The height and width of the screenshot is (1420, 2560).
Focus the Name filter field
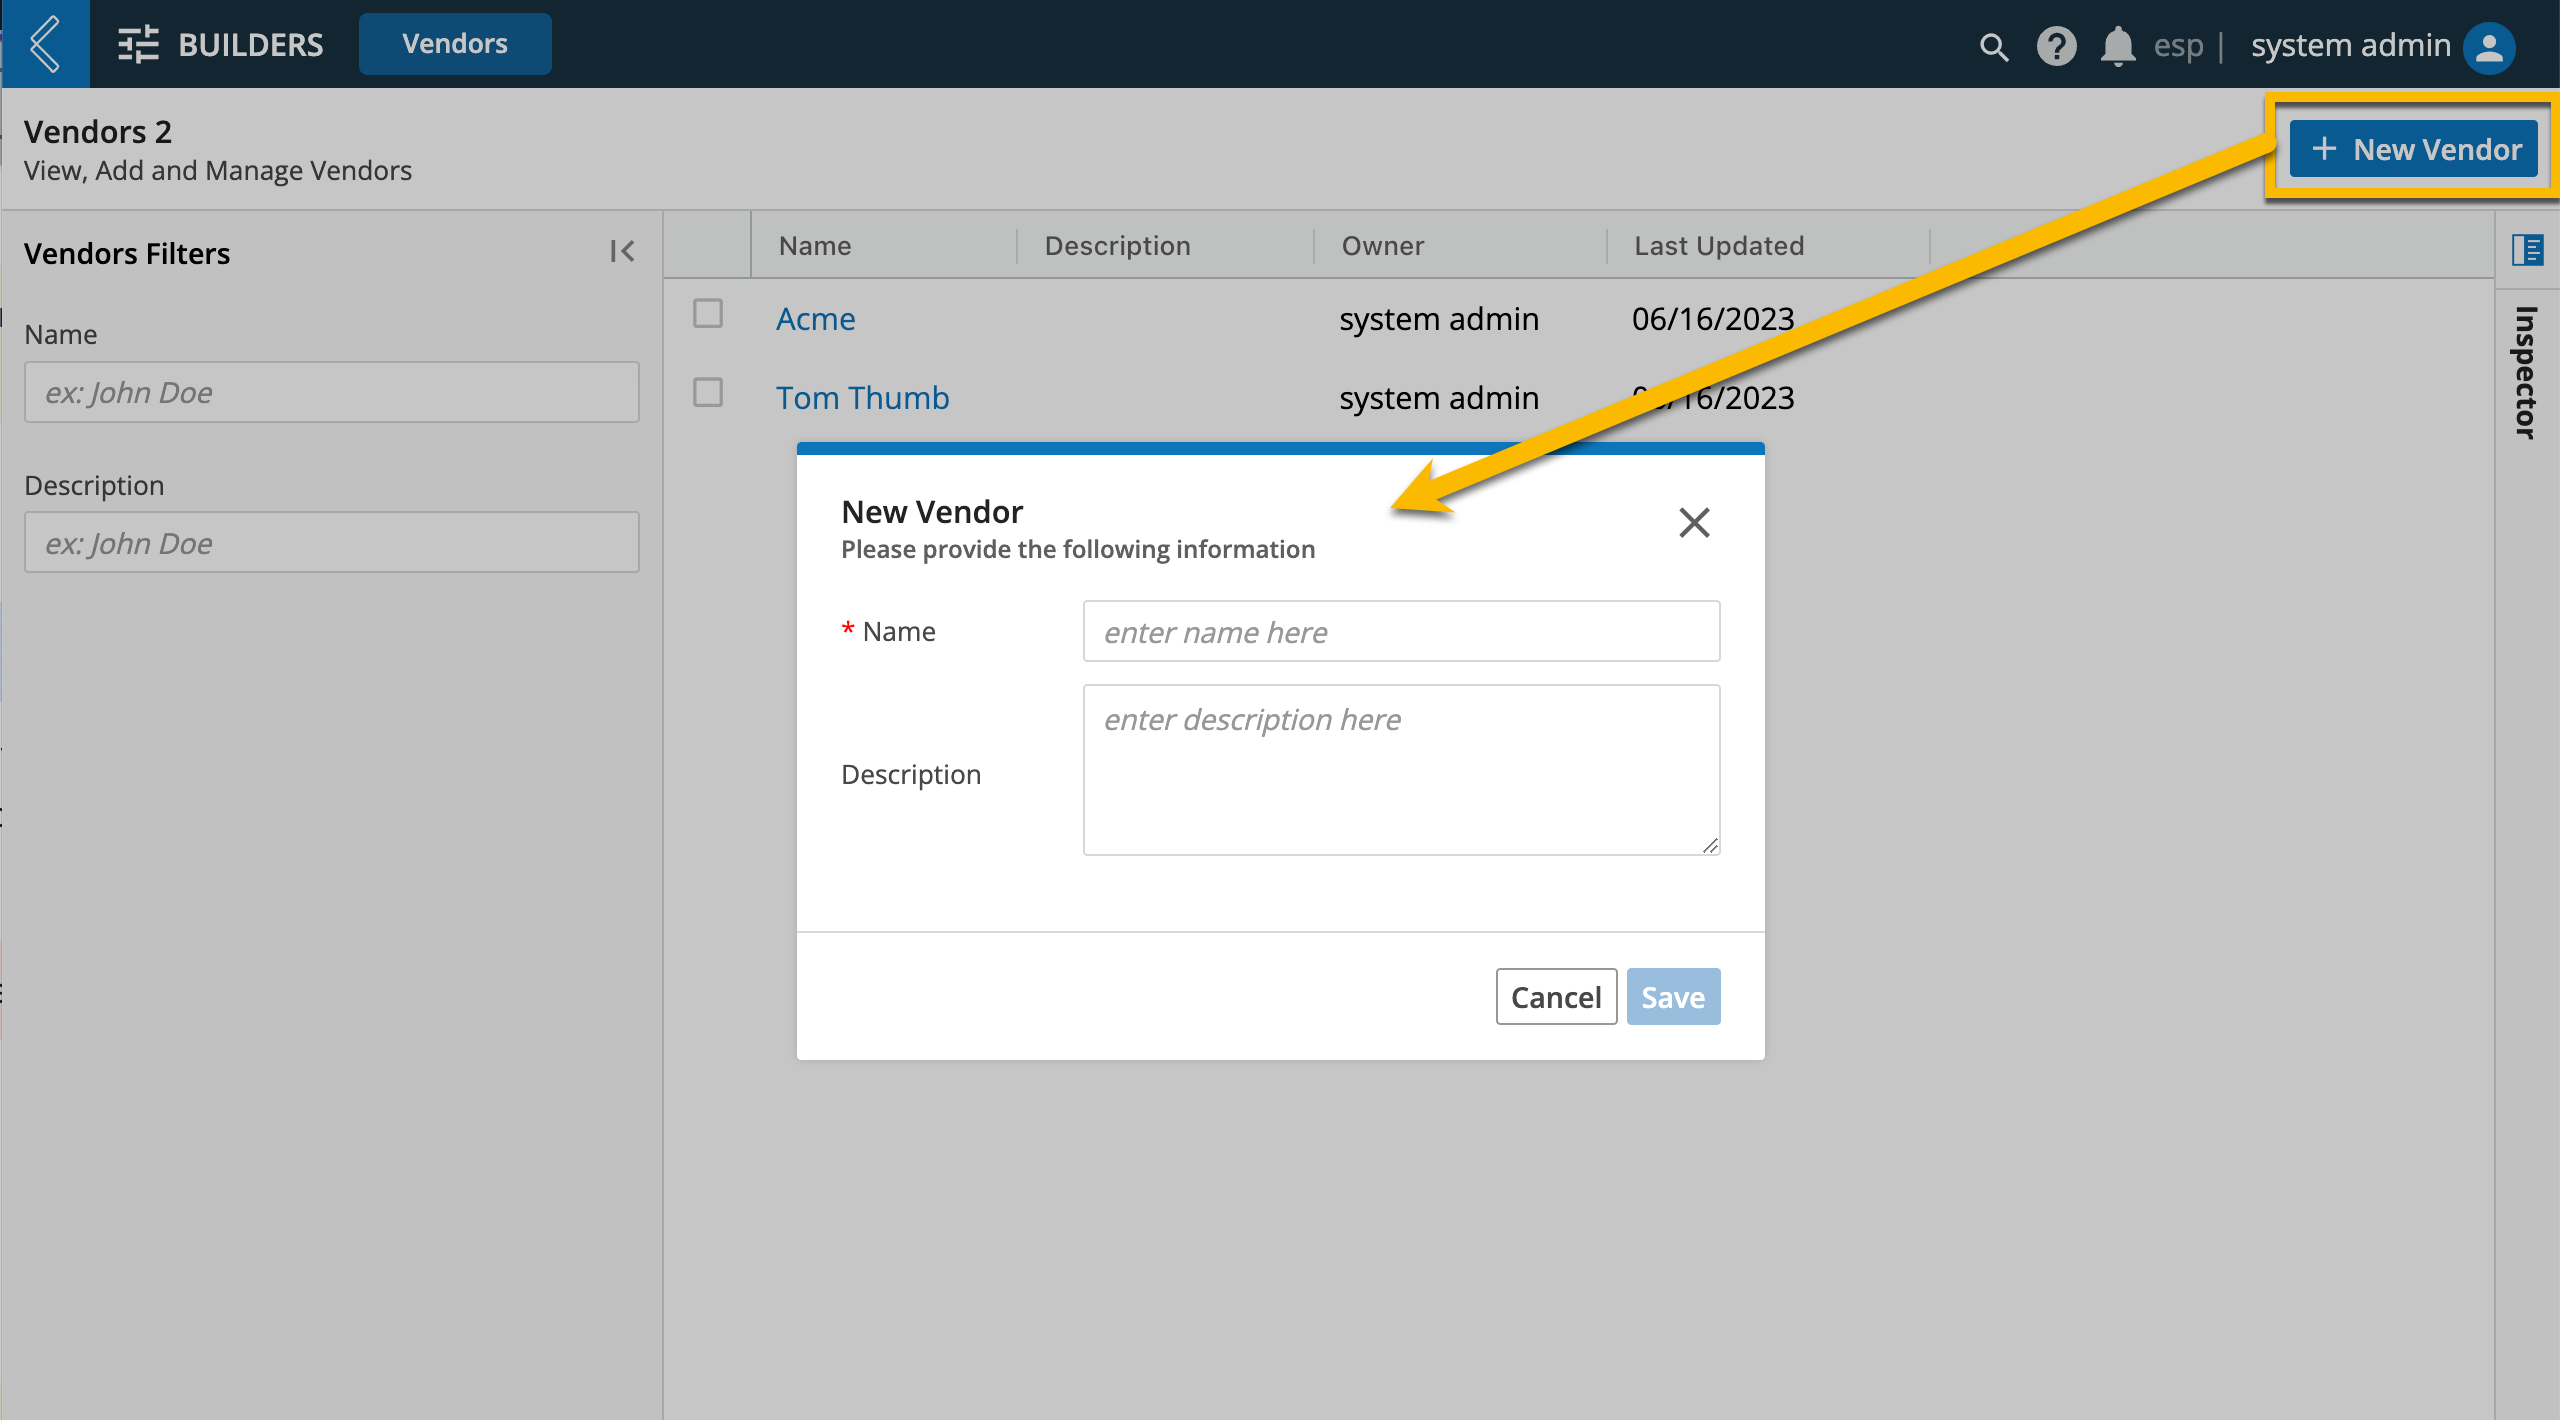331,392
